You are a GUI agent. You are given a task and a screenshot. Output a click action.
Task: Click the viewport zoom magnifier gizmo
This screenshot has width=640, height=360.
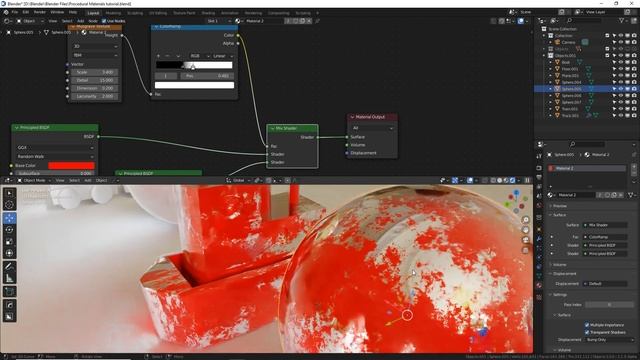coord(526,220)
